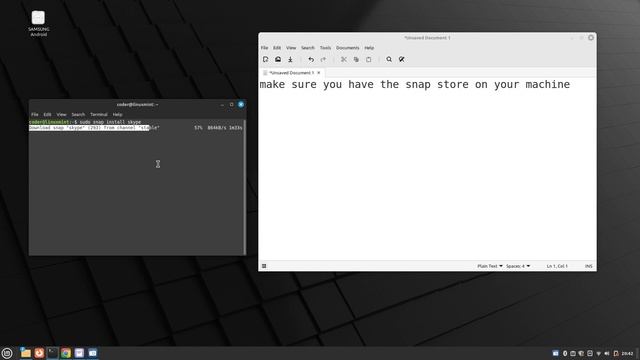Open Chrome from the taskbar
Screen dimensions: 640x360
[x=66, y=353]
